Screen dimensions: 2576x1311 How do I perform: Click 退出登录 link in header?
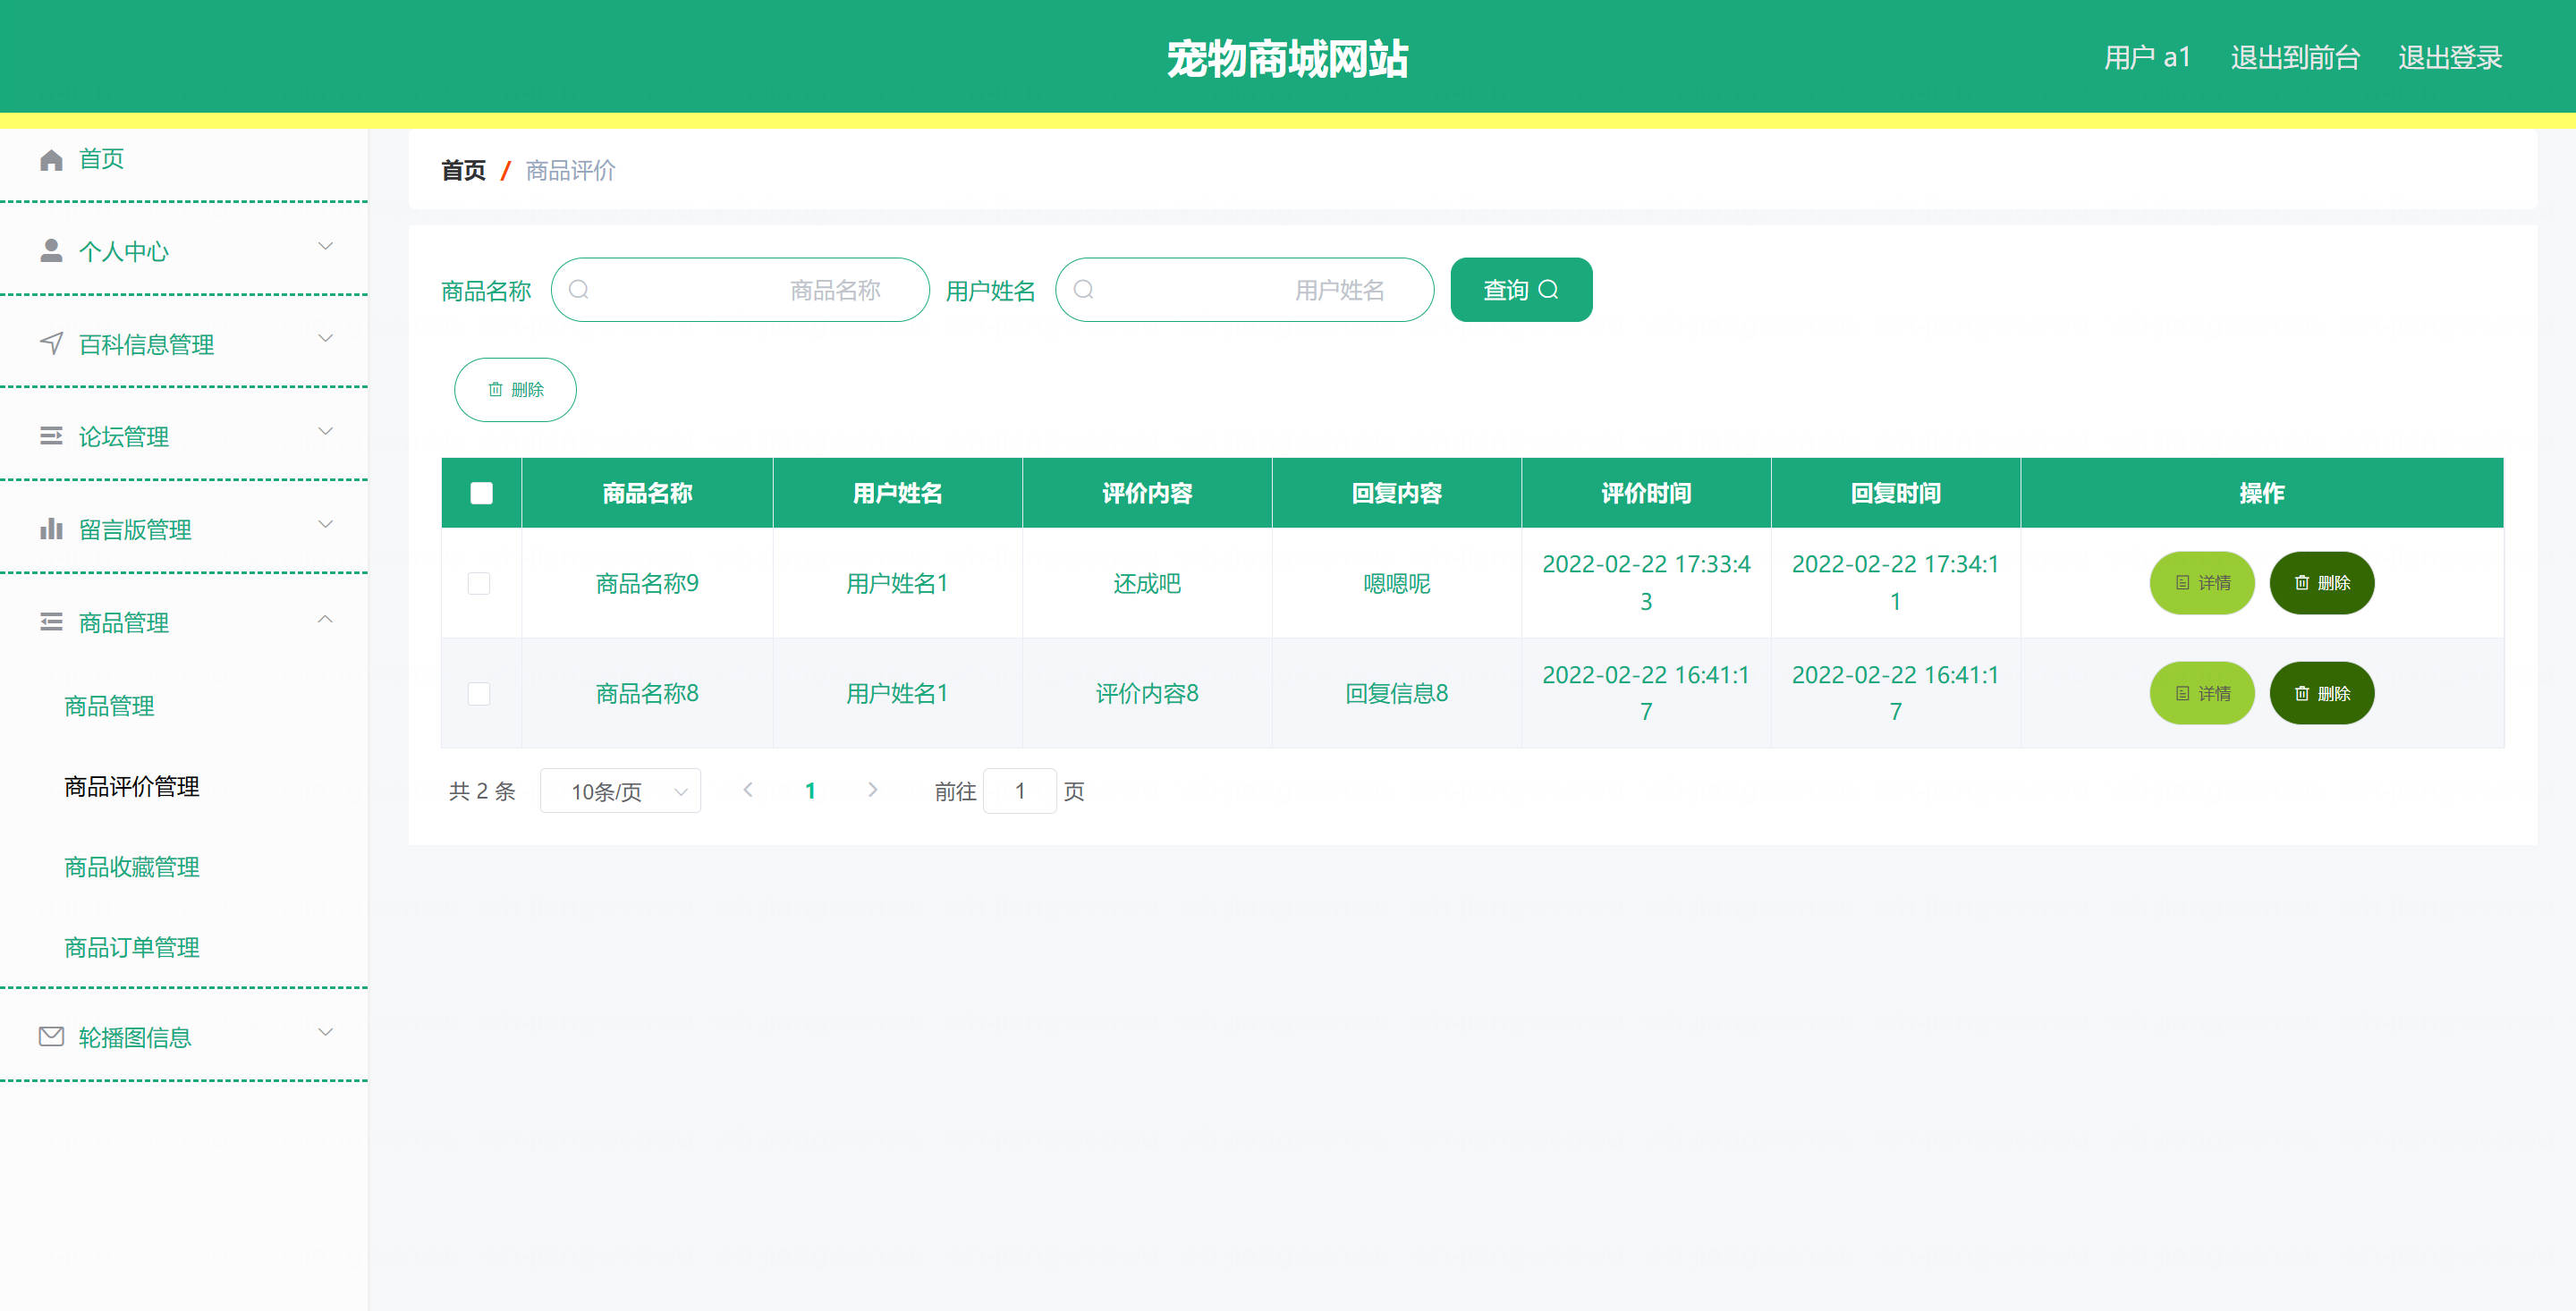[x=2449, y=58]
